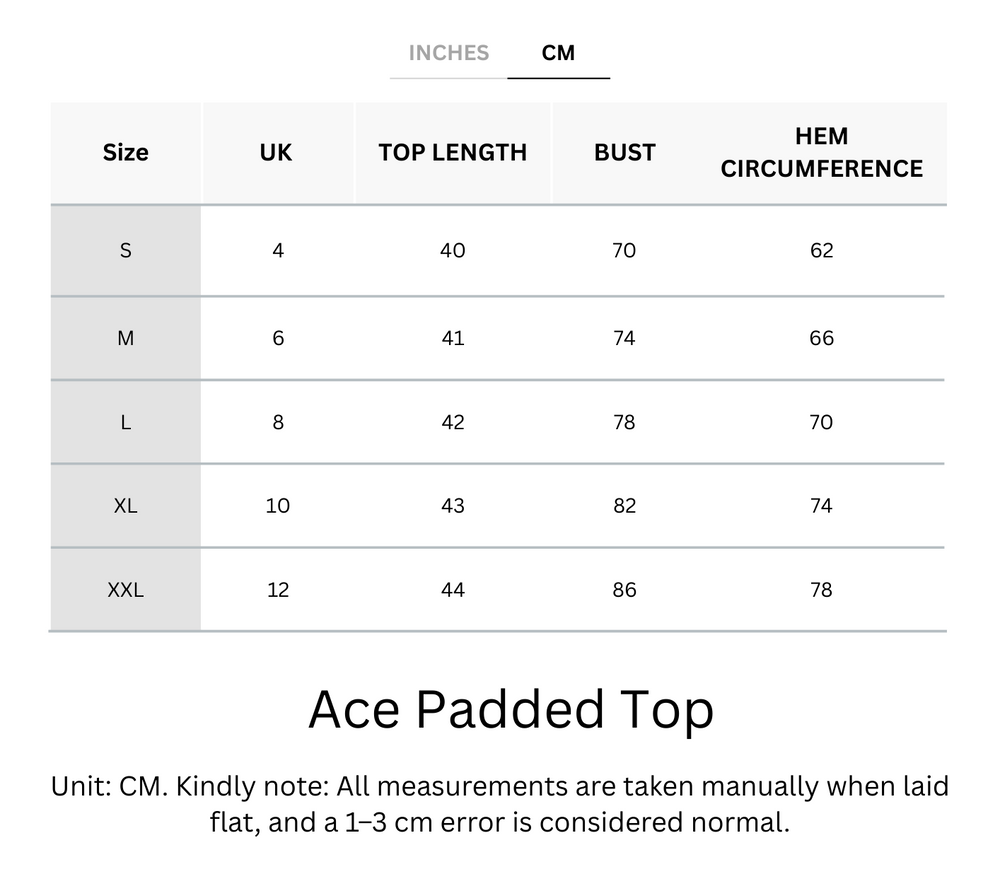The image size is (1000, 874).
Task: Click the HEM CIRCUMFERENCE column header
Action: click(x=821, y=153)
